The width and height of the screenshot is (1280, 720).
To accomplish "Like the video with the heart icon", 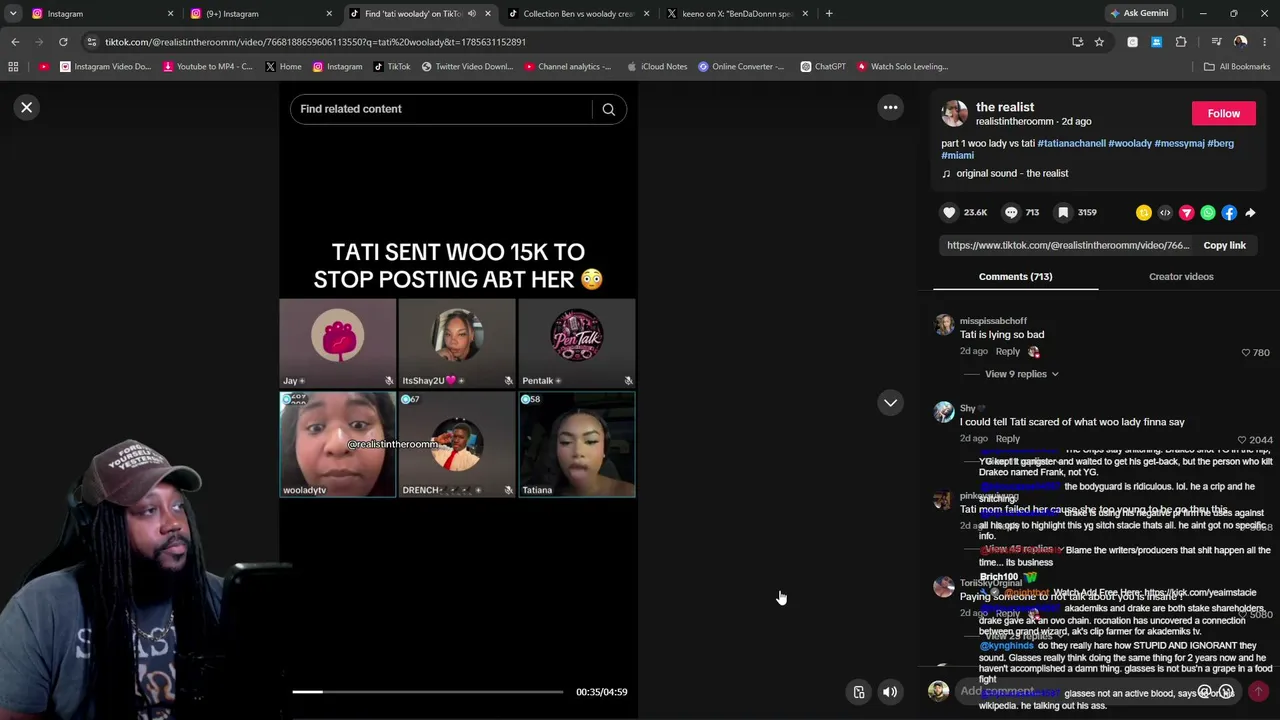I will pyautogui.click(x=949, y=212).
